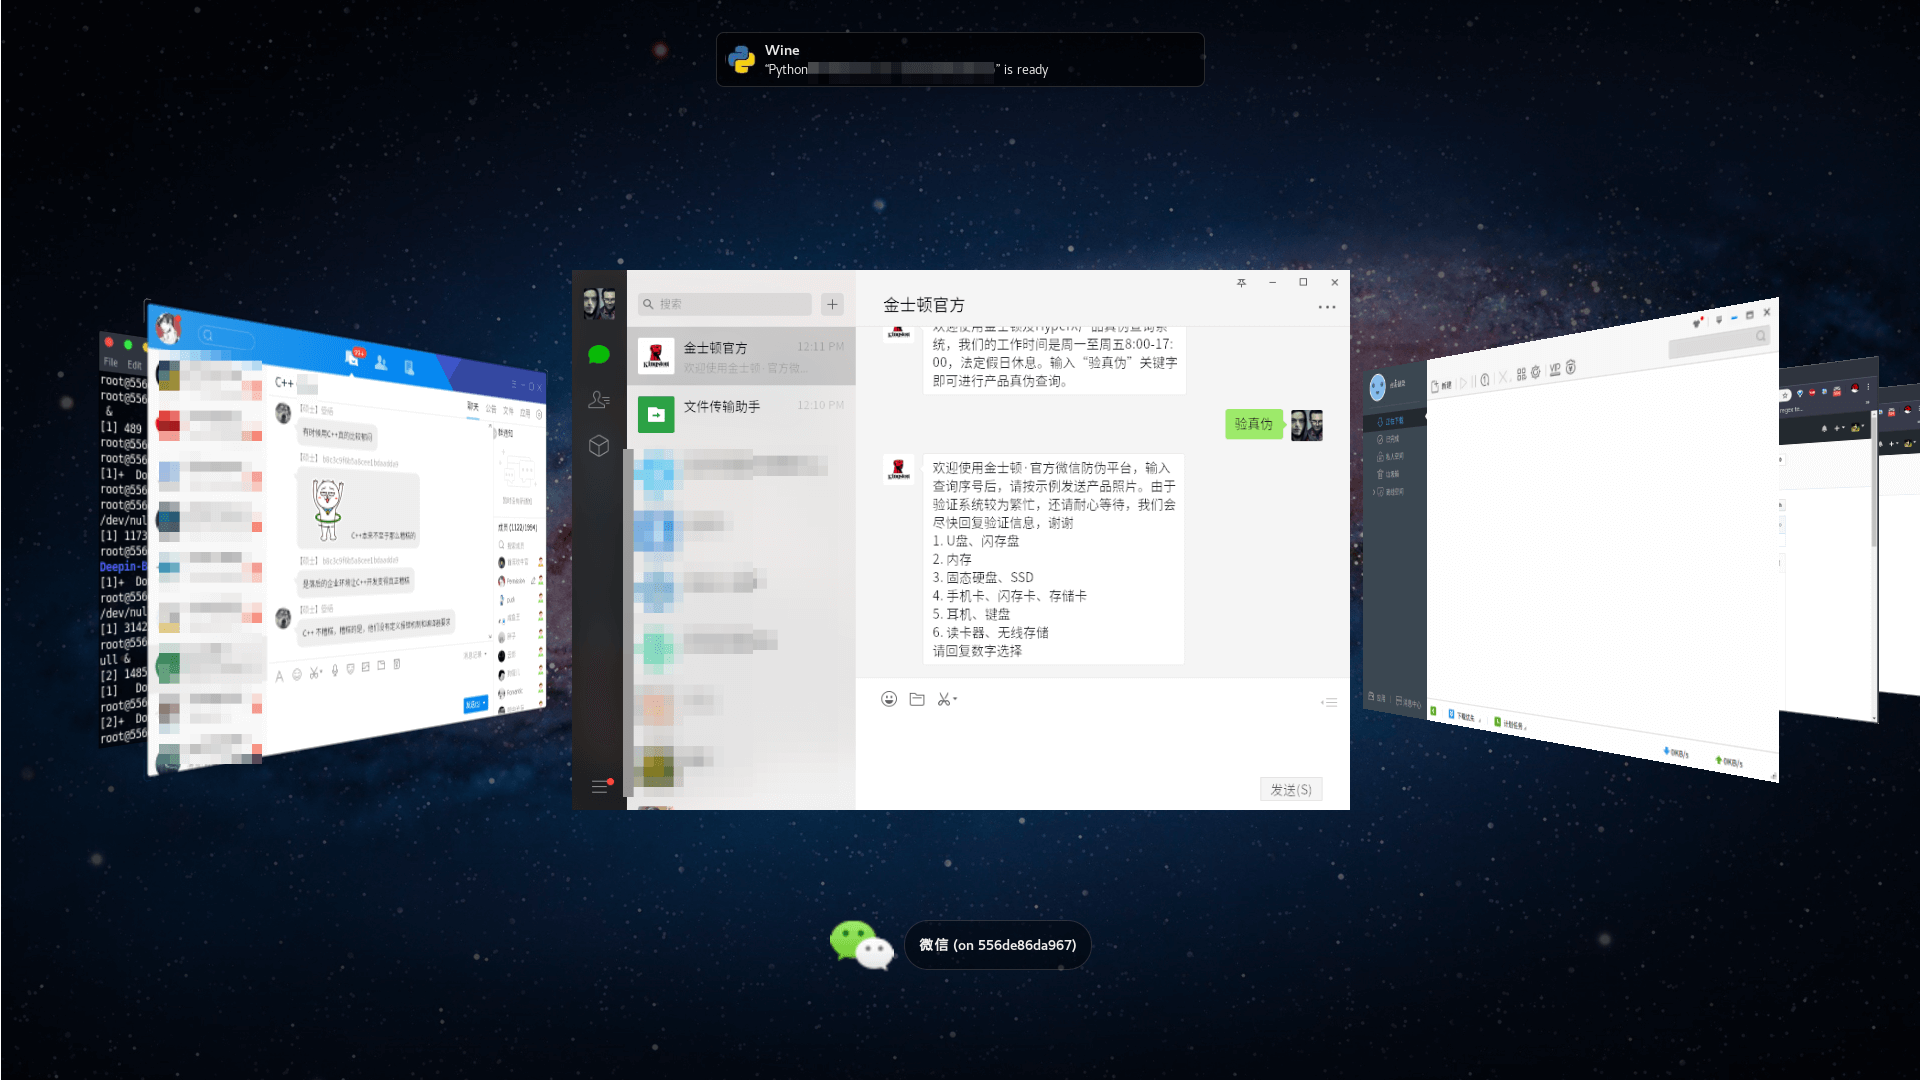Open the Contacts icon in WeChat sidebar
1920x1080 pixels.
click(599, 400)
